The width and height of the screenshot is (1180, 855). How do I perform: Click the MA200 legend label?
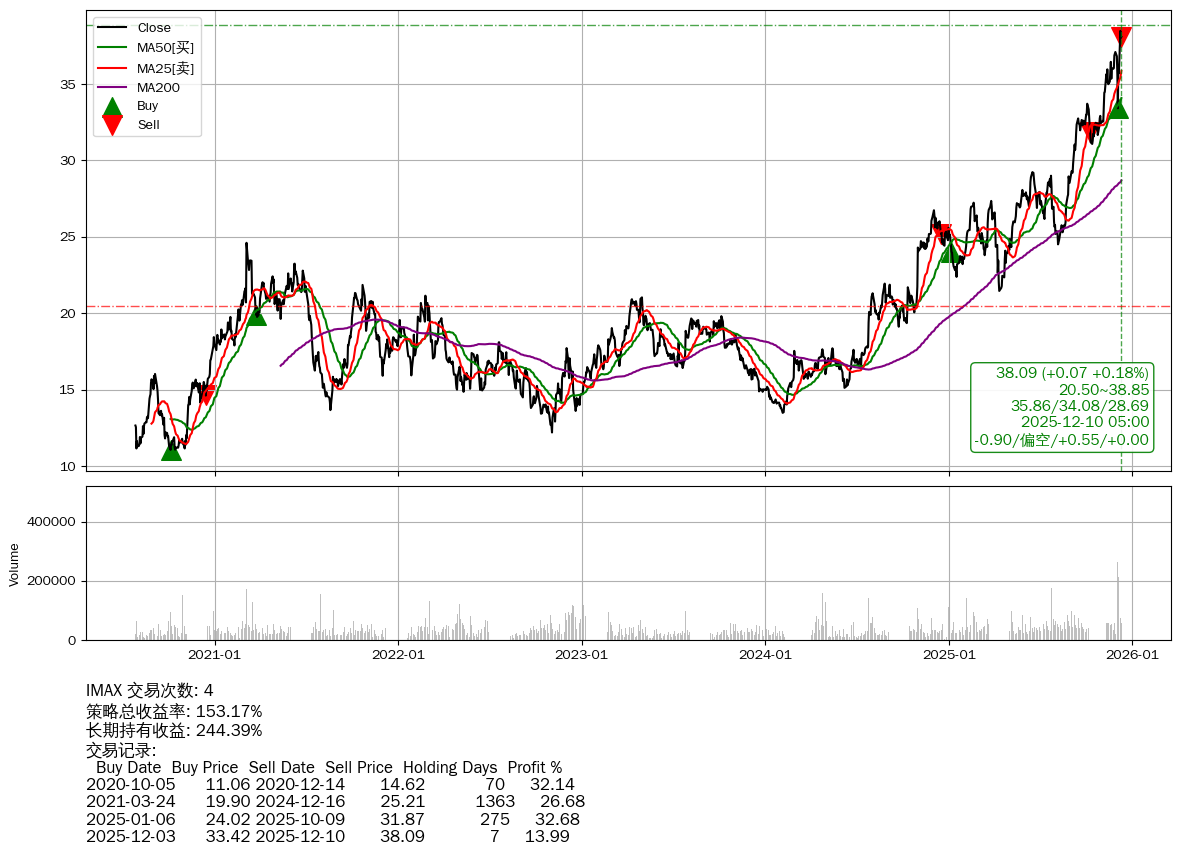[x=158, y=88]
